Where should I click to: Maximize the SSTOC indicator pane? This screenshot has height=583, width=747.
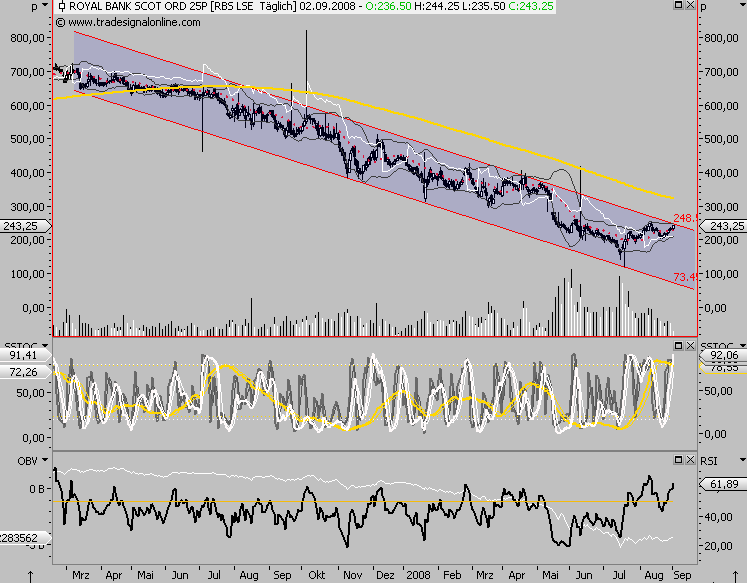[678, 346]
